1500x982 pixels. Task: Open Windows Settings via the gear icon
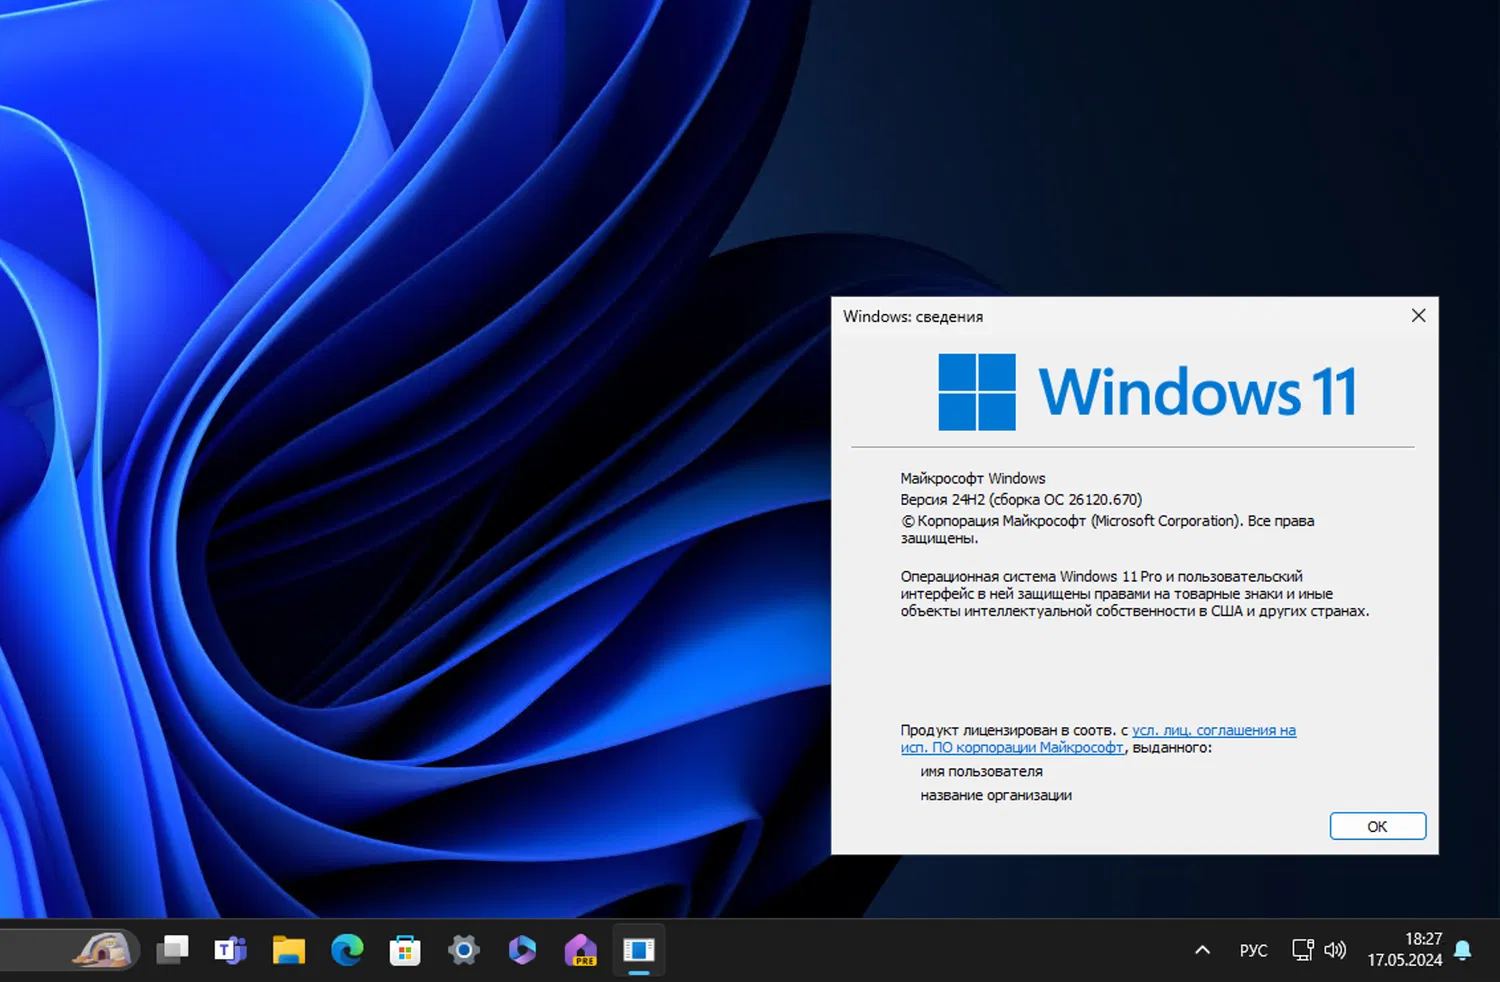(x=463, y=950)
